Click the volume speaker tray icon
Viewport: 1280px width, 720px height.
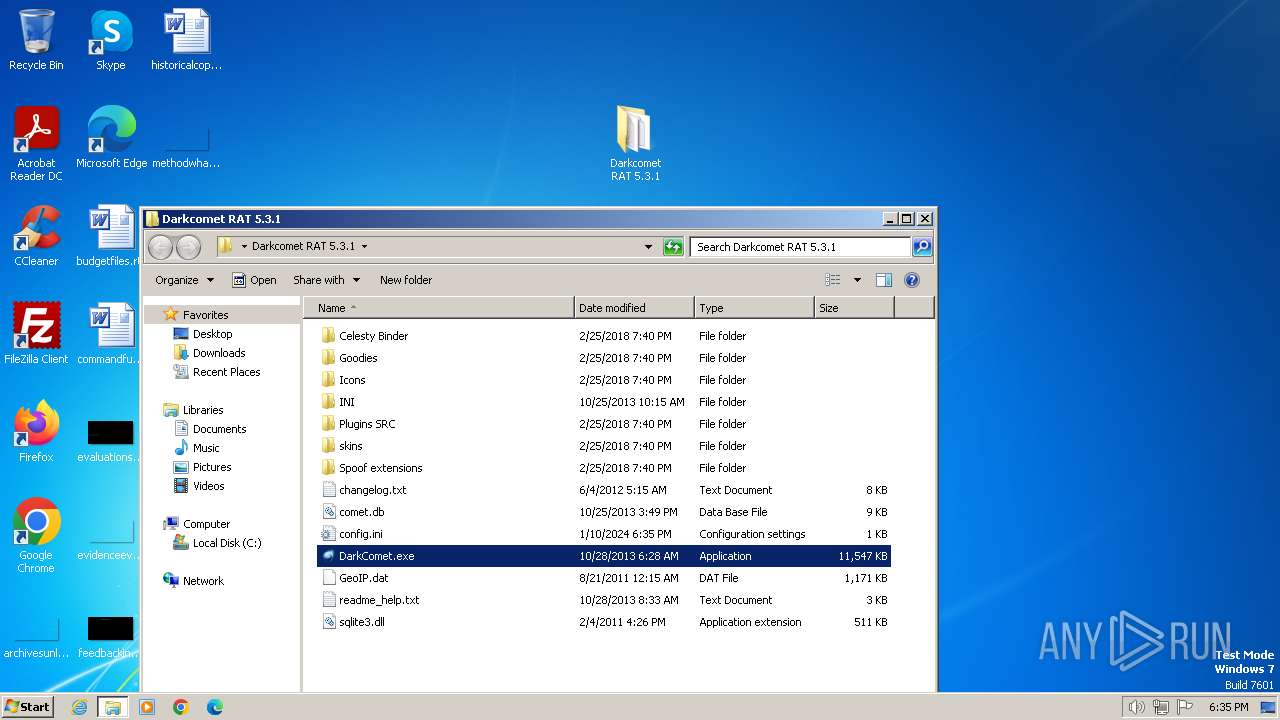pos(1136,707)
